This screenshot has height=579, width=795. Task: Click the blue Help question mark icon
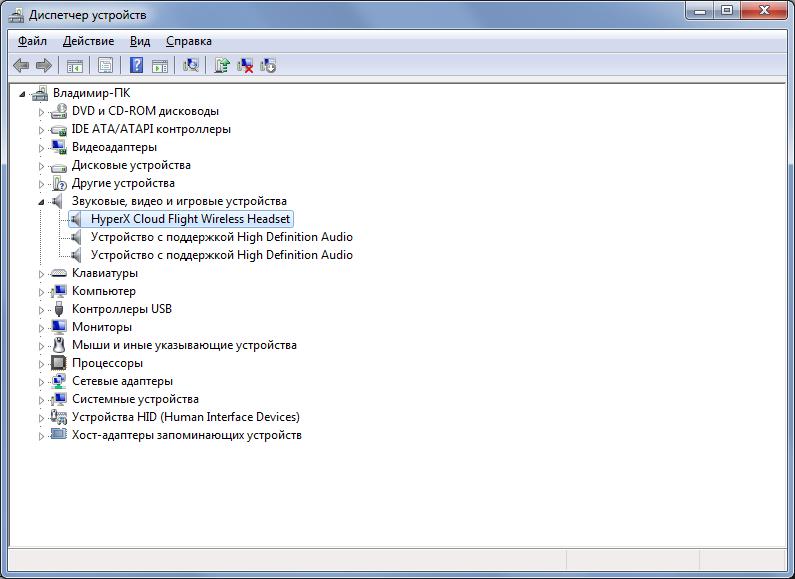(x=136, y=65)
